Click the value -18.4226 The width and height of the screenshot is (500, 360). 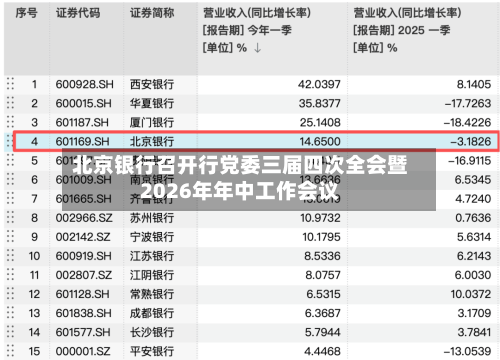pos(467,122)
